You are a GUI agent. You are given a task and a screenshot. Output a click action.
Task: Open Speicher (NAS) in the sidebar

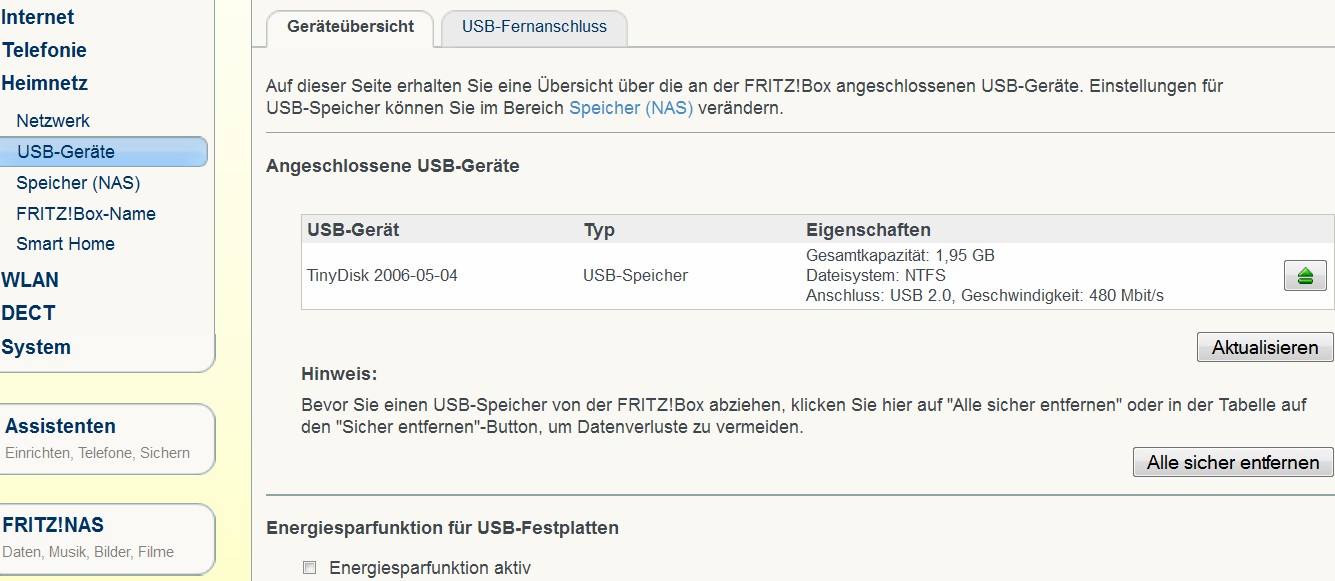pyautogui.click(x=78, y=183)
